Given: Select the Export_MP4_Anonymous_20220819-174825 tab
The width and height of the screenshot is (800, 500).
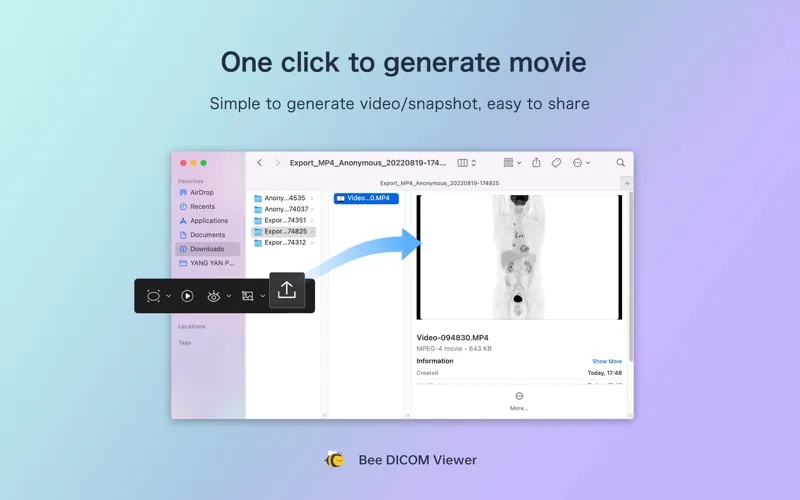Looking at the screenshot, I should click(439, 183).
